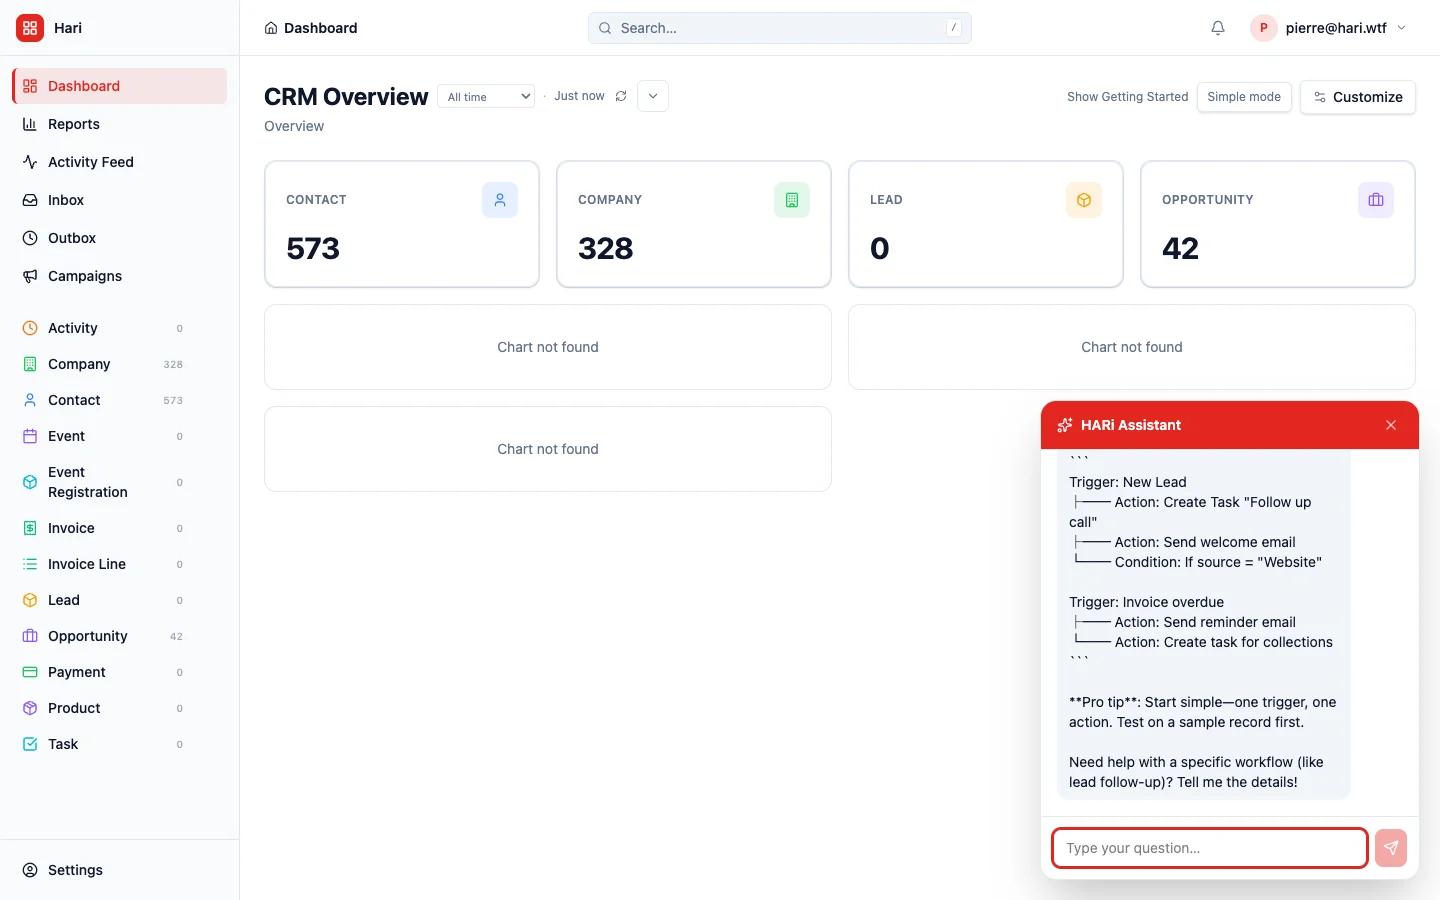Click the Outbox clock icon

coord(29,238)
